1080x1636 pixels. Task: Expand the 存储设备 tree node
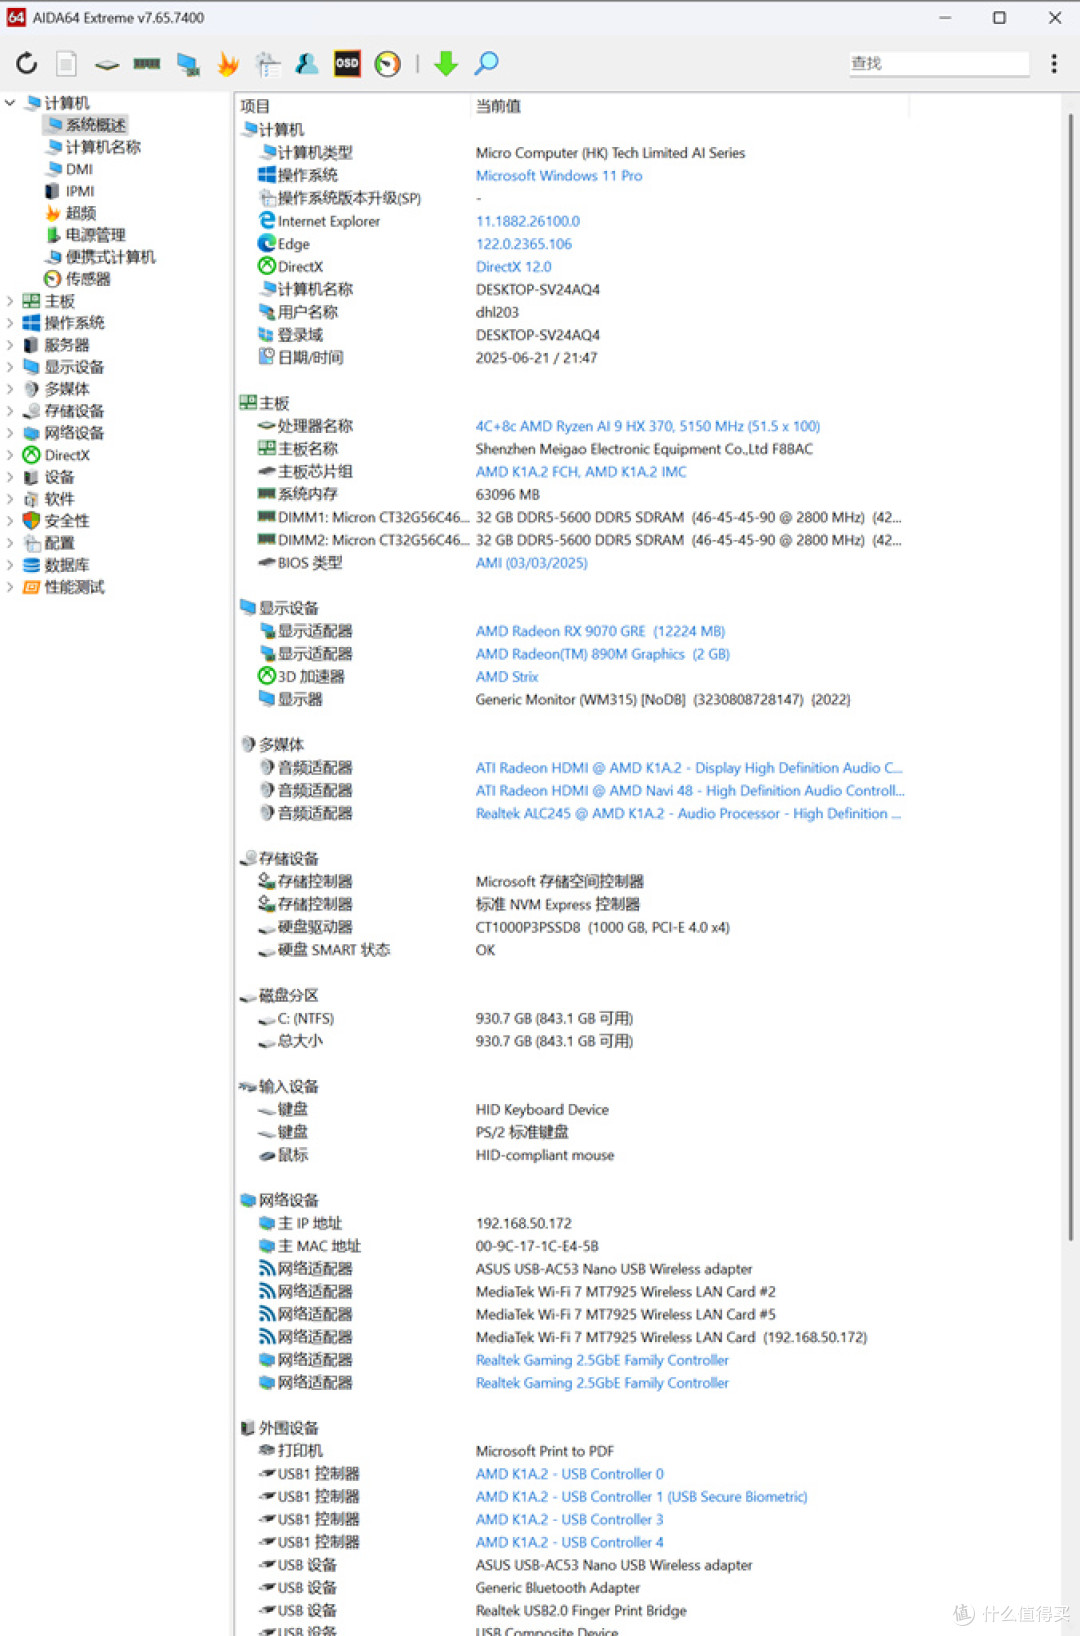(10, 410)
